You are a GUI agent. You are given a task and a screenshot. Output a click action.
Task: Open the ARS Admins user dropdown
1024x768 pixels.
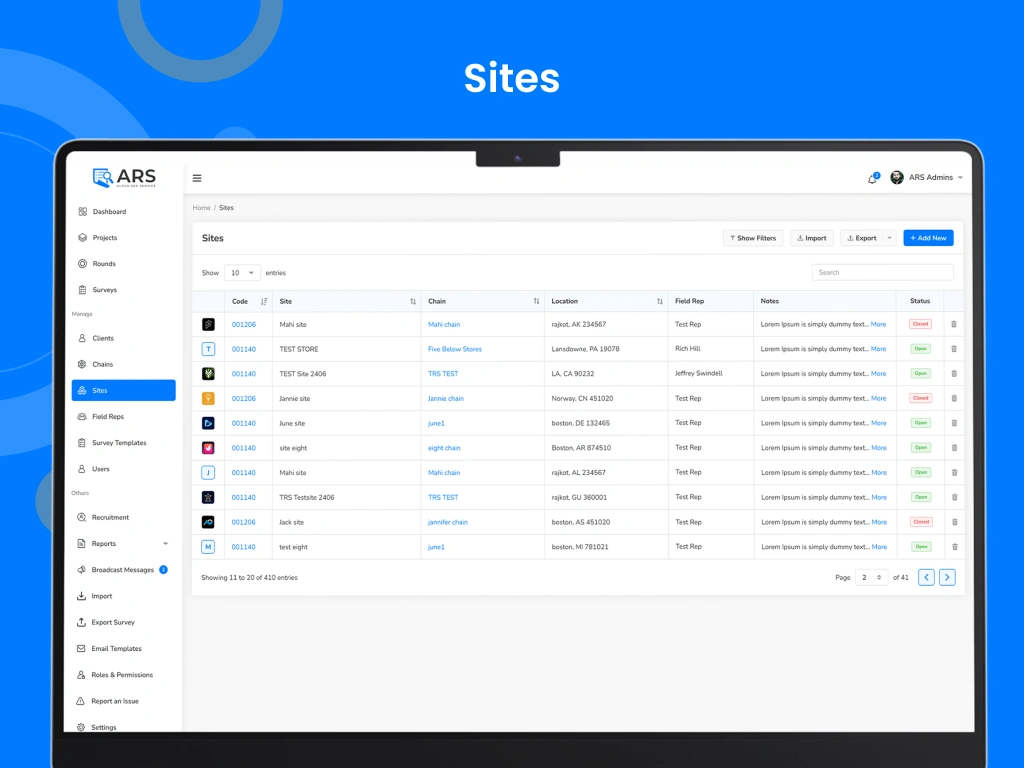pyautogui.click(x=926, y=177)
